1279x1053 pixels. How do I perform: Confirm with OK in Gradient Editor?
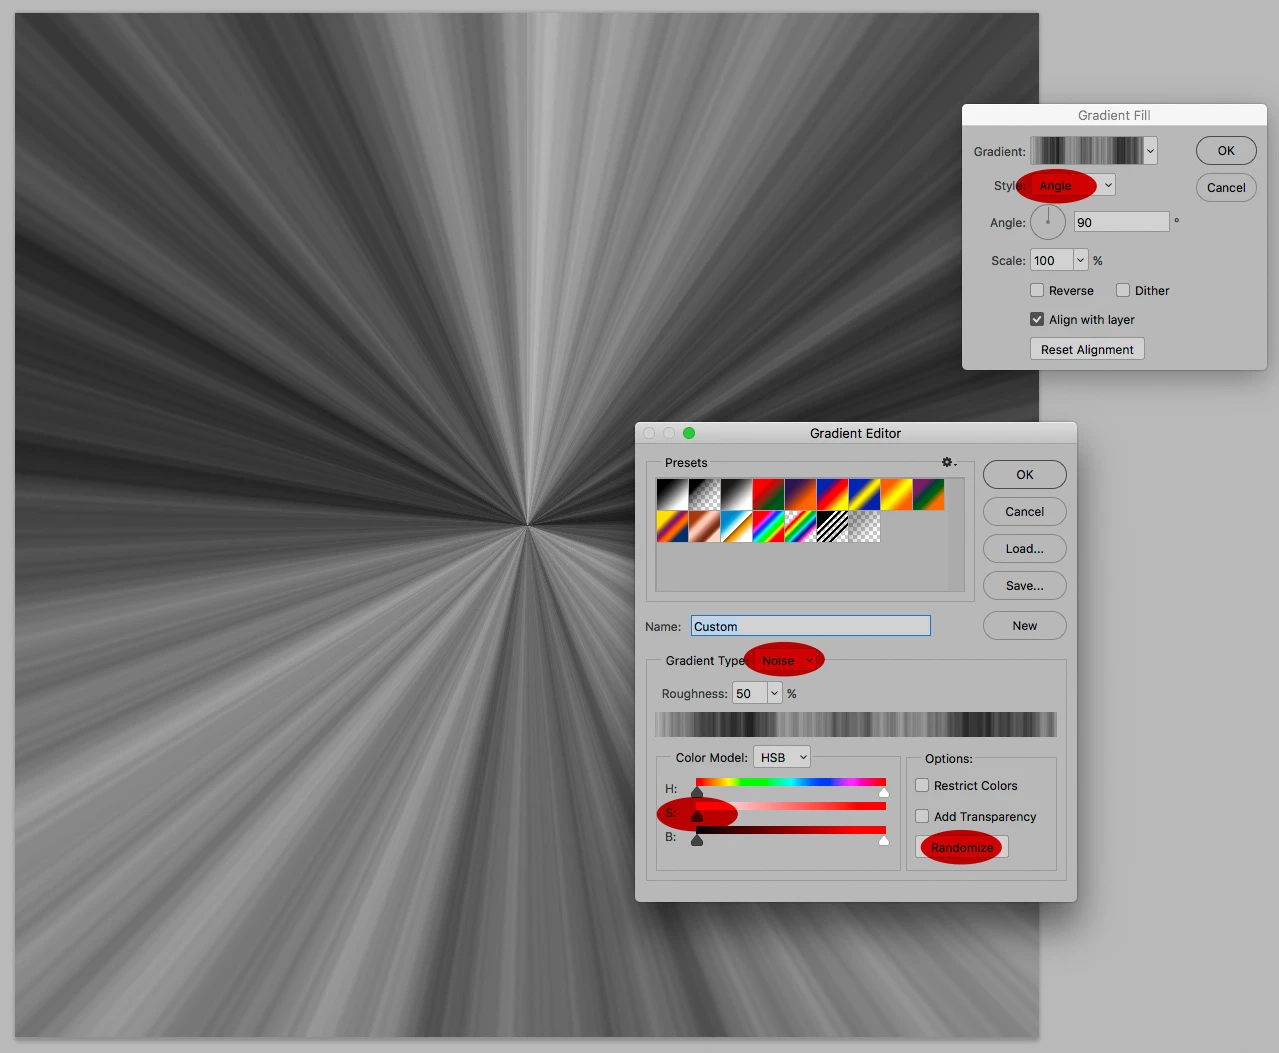pyautogui.click(x=1025, y=474)
